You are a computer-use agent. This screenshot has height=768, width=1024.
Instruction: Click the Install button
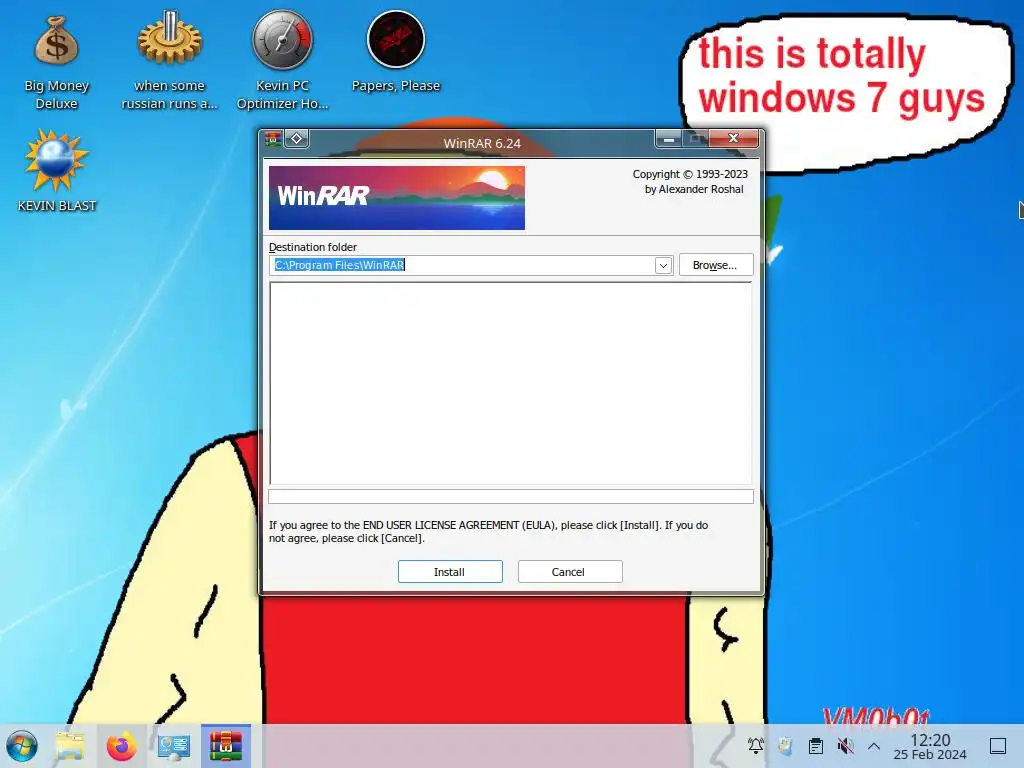click(450, 571)
